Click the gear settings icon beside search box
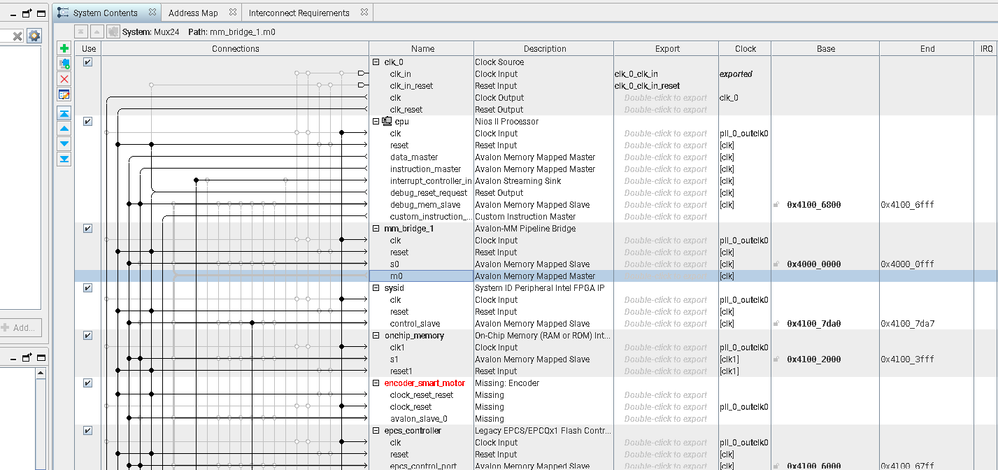 point(34,36)
